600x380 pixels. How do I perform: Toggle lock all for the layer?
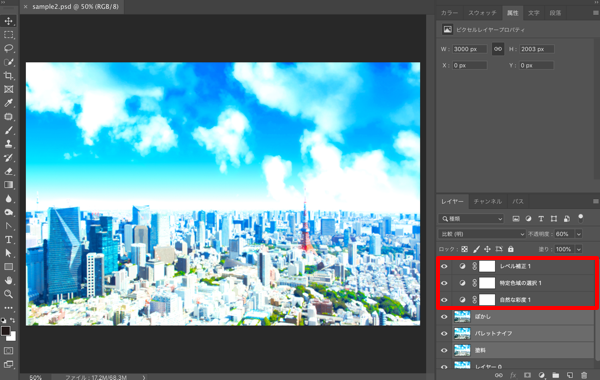click(x=510, y=250)
